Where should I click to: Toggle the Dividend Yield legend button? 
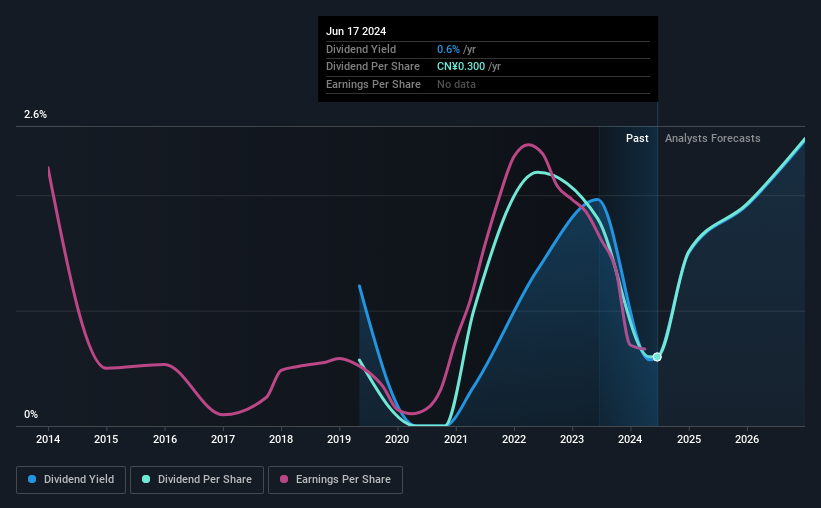pyautogui.click(x=71, y=480)
